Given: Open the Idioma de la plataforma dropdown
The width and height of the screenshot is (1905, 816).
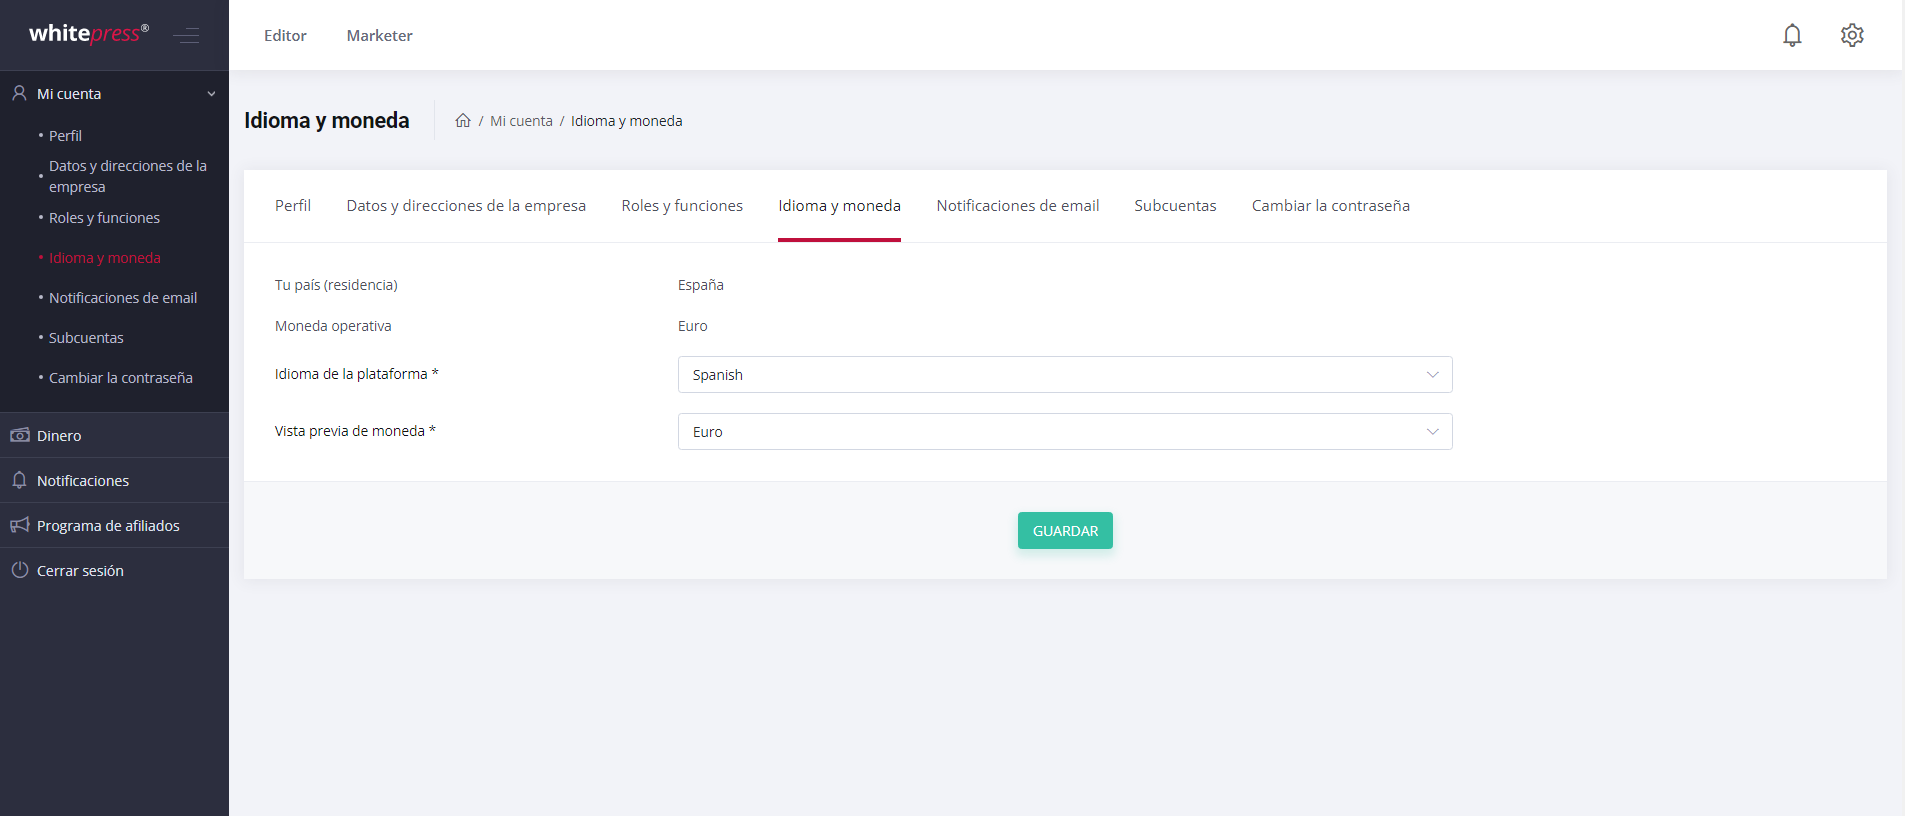Looking at the screenshot, I should click(x=1064, y=375).
